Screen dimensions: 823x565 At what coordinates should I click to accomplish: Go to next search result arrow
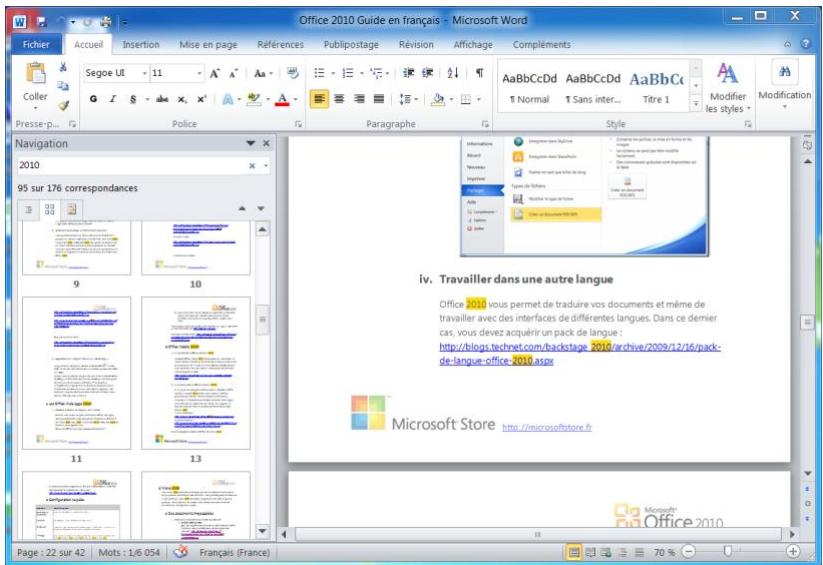[260, 208]
